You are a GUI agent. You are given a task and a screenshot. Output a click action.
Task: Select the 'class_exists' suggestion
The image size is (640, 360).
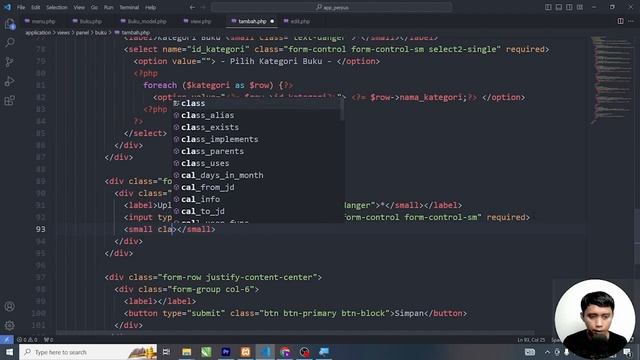pyautogui.click(x=258, y=127)
